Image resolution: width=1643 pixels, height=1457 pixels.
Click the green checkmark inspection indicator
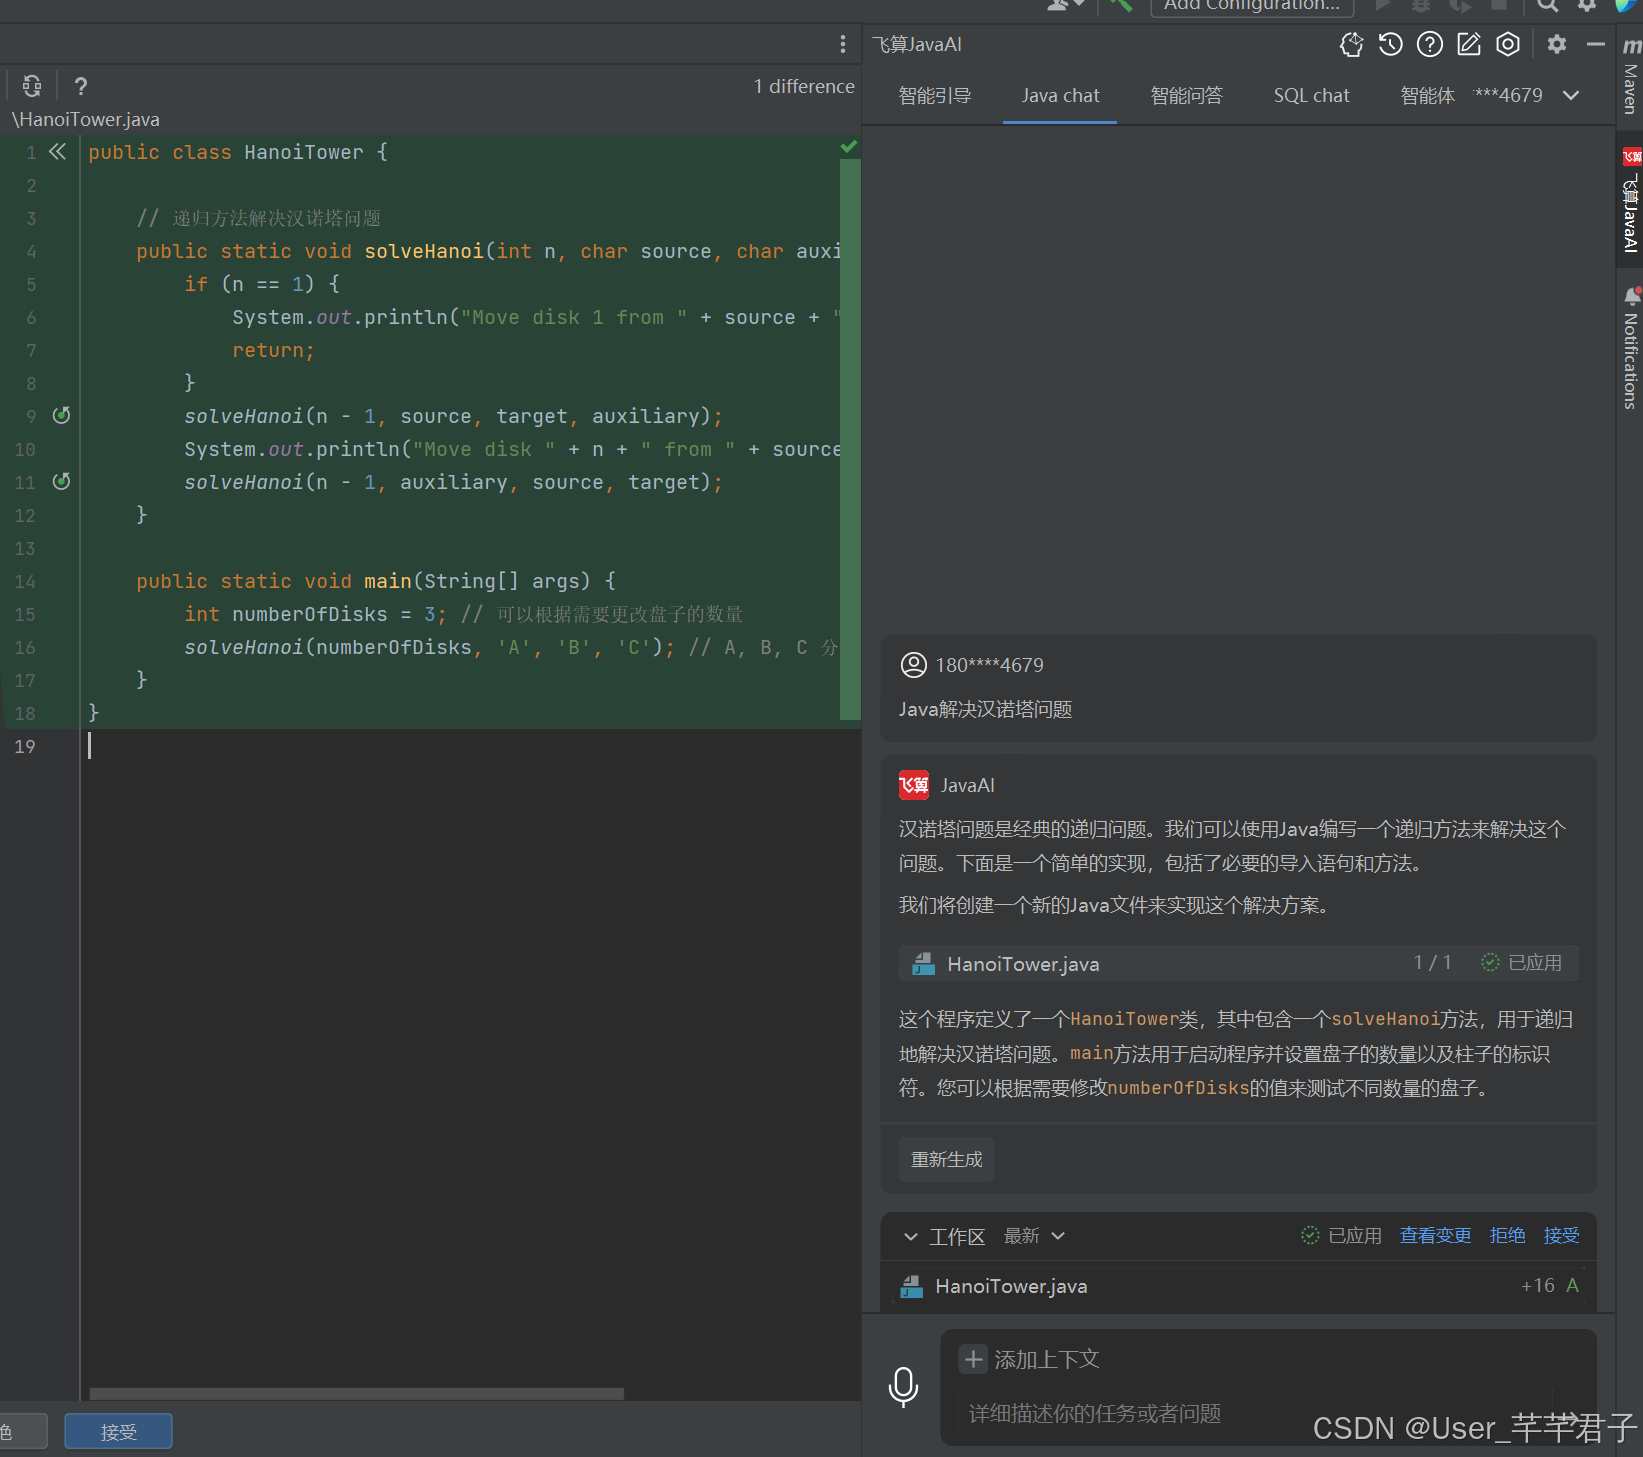point(849,147)
